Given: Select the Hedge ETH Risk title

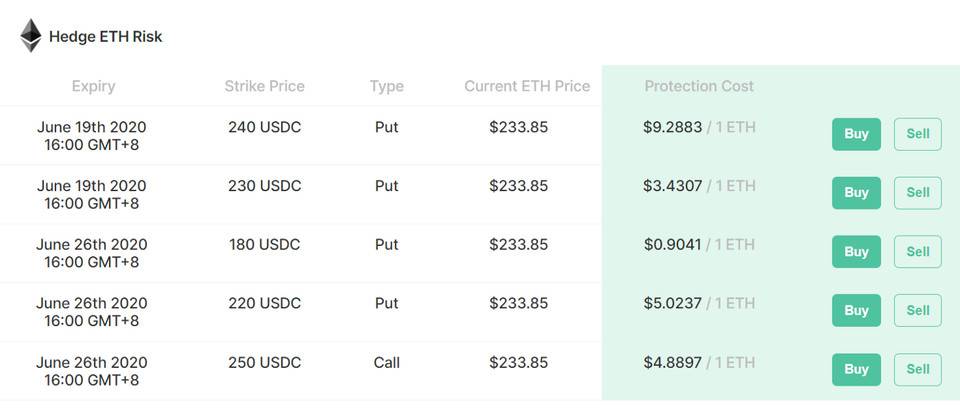Looking at the screenshot, I should (x=105, y=37).
